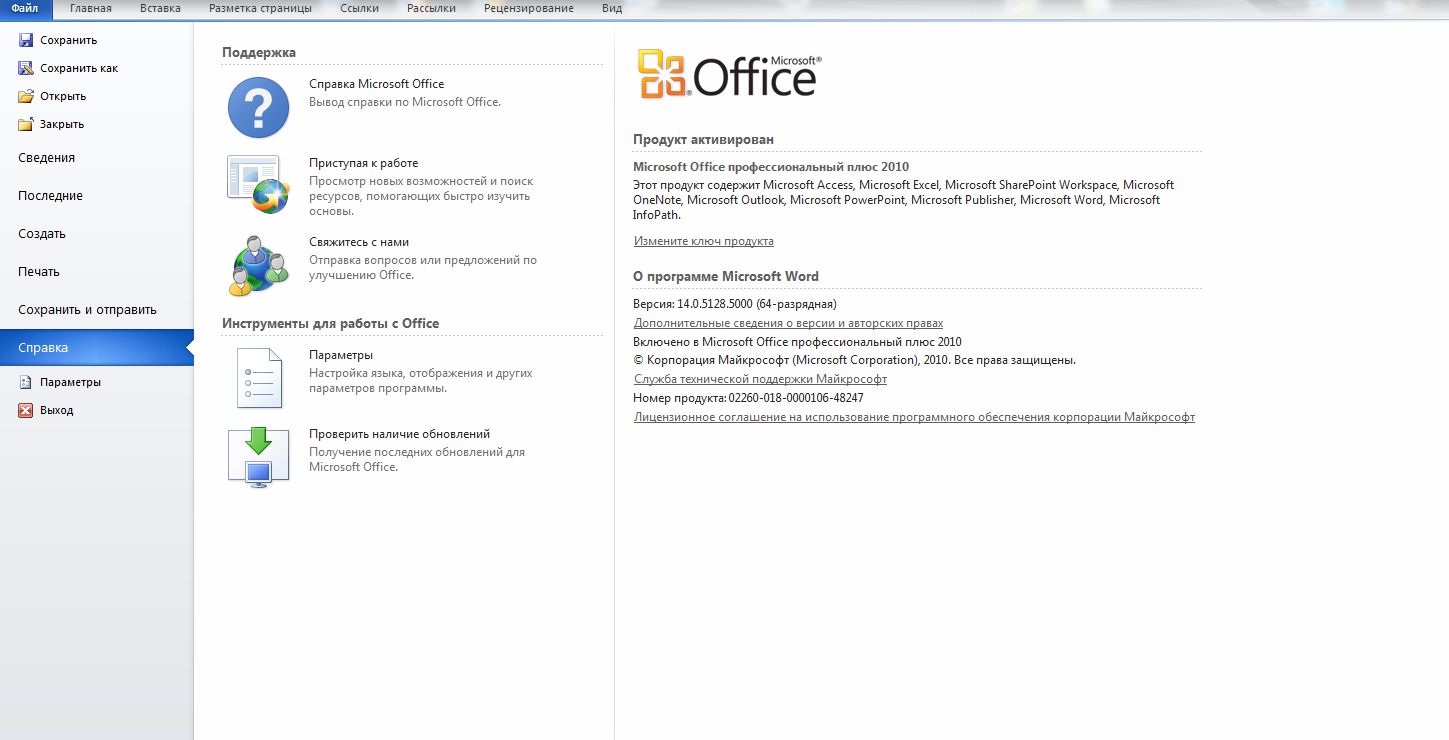The height and width of the screenshot is (740, 1449).
Task: Switch to the Вставка ribbon tab
Action: point(160,8)
